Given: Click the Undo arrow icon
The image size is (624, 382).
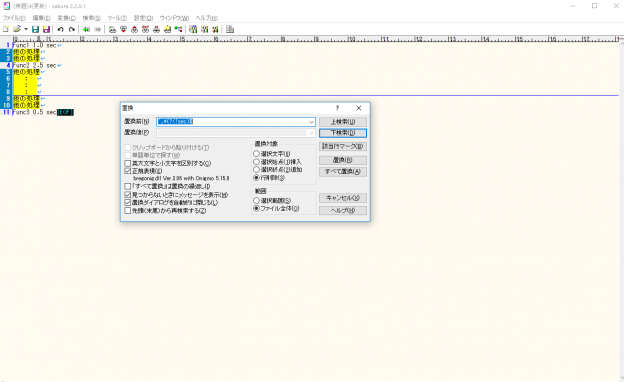Looking at the screenshot, I should [60, 29].
